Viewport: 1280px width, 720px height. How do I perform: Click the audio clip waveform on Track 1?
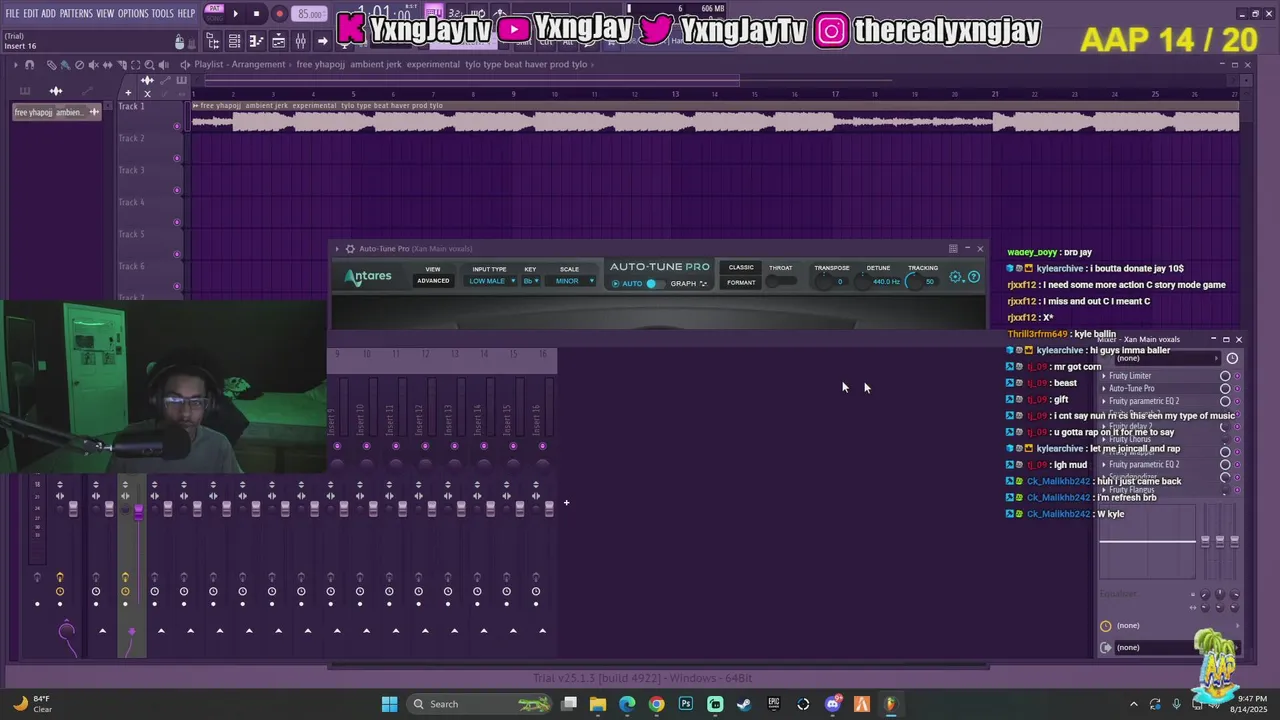click(715, 122)
